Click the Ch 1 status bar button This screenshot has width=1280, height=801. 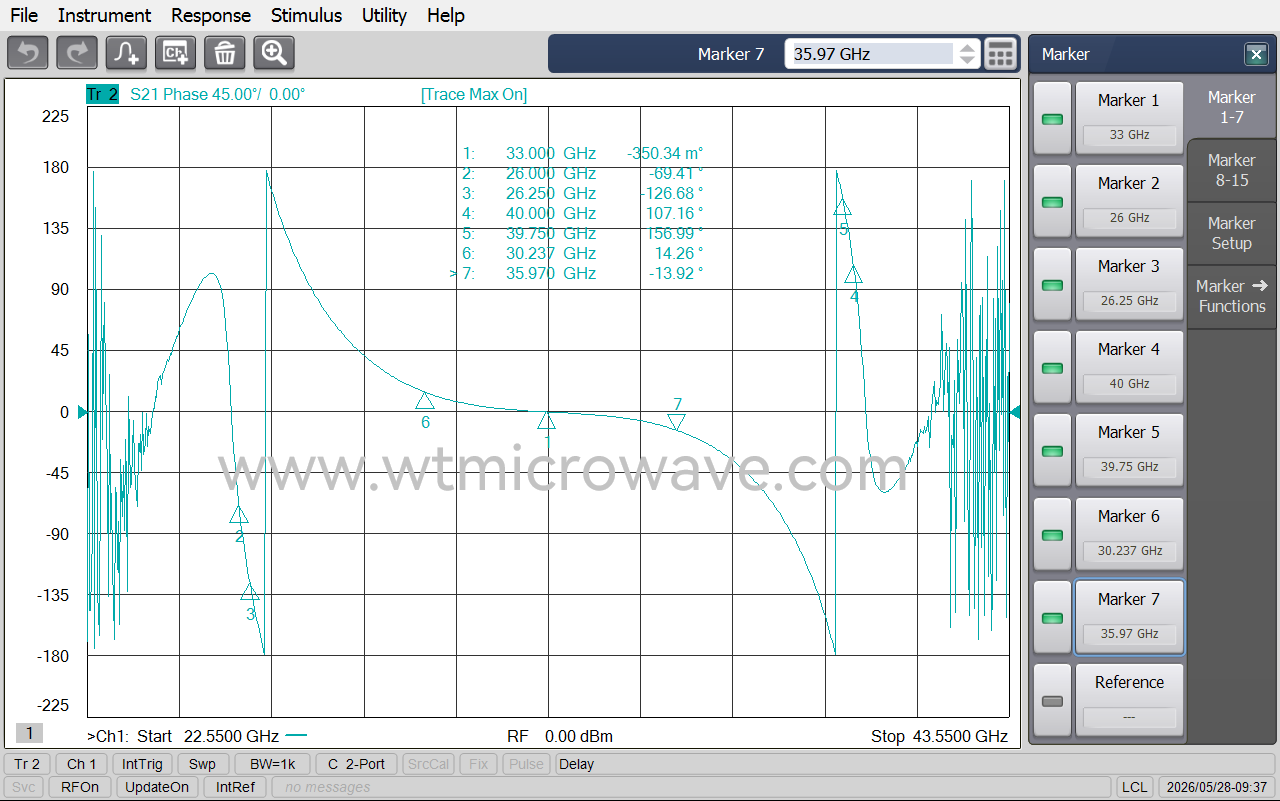click(81, 764)
